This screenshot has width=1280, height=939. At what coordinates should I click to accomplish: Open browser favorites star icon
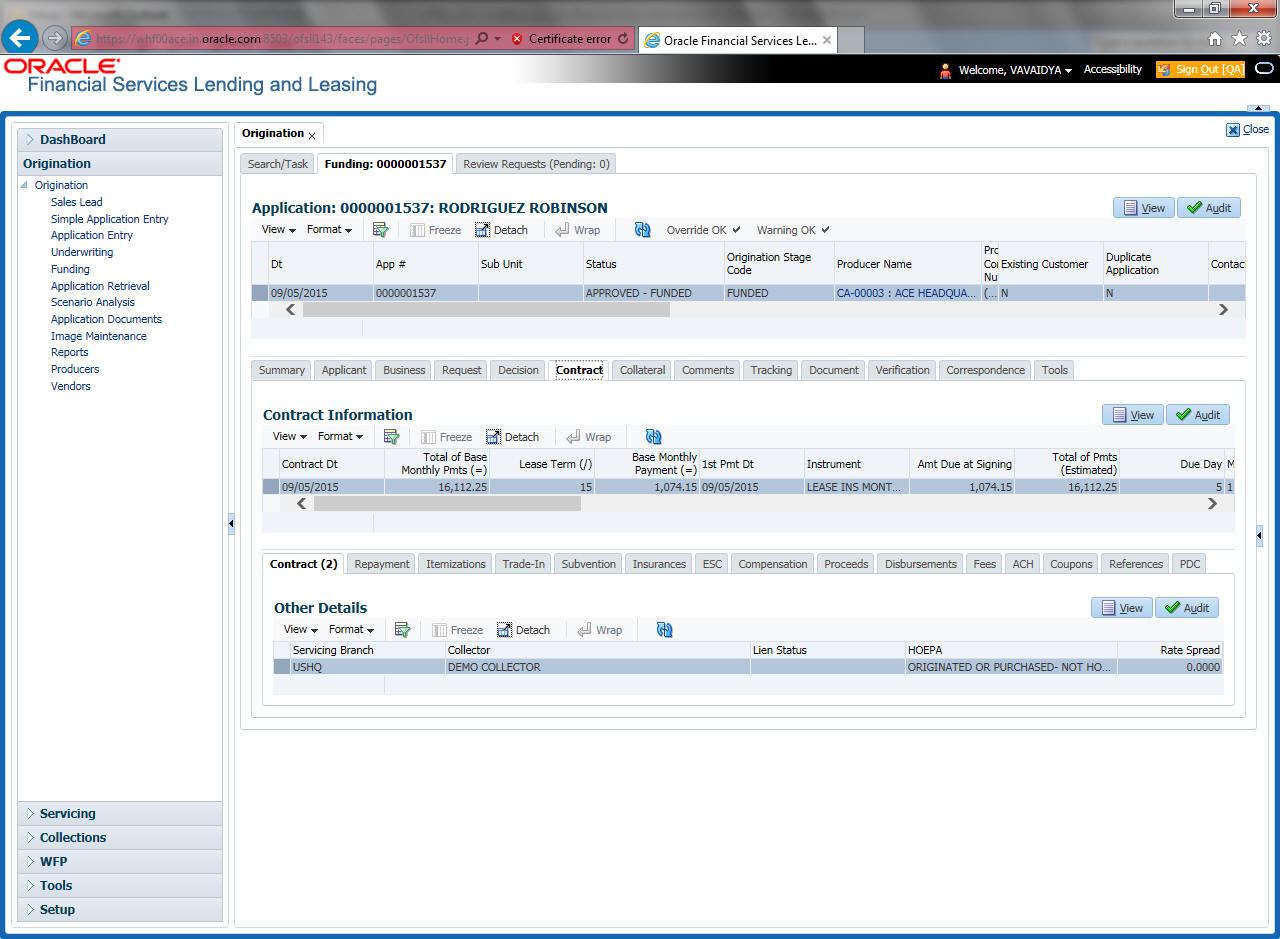point(1239,39)
